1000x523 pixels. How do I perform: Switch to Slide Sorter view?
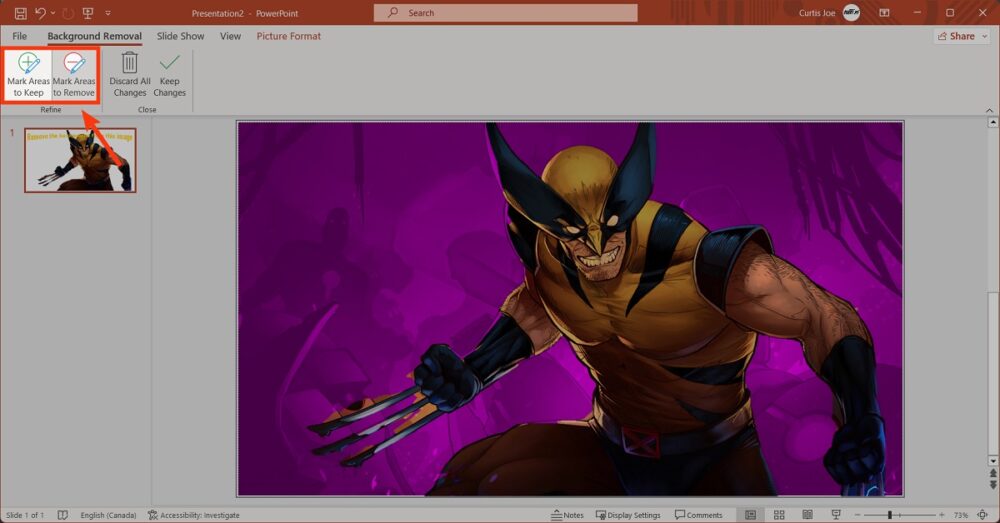[779, 515]
